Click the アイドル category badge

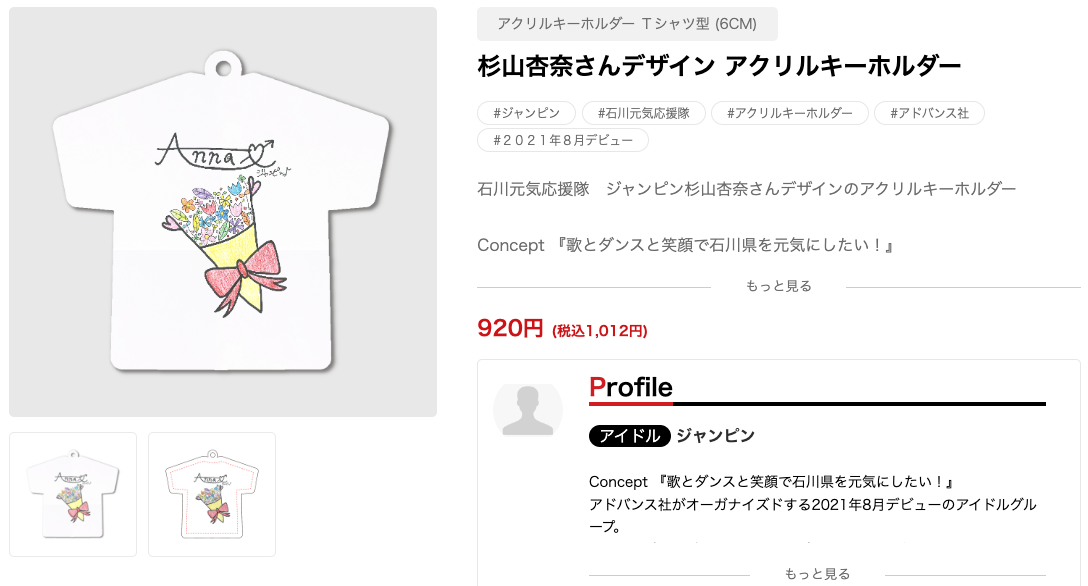pos(629,436)
